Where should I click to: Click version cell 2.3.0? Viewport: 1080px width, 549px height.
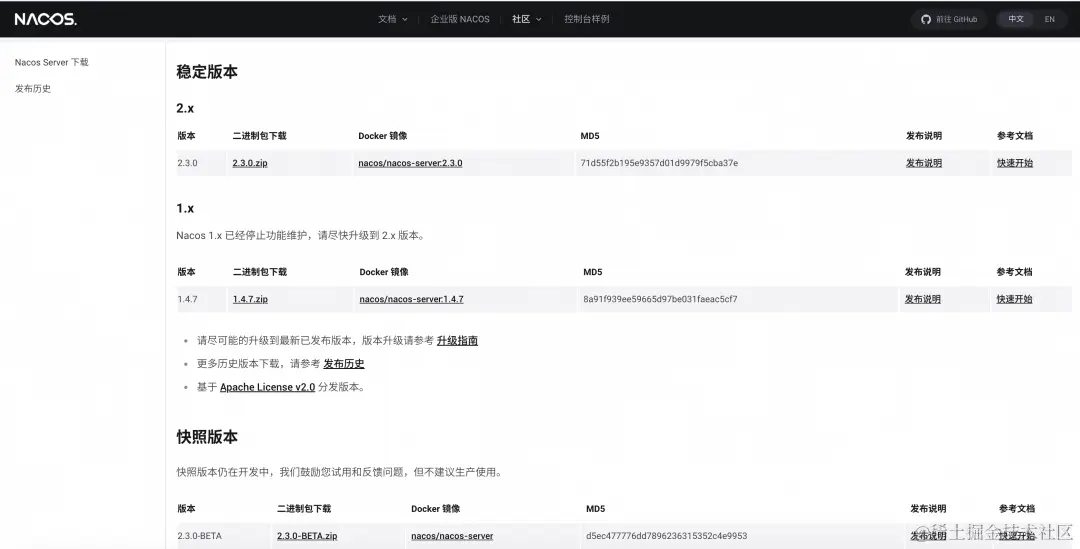(187, 163)
